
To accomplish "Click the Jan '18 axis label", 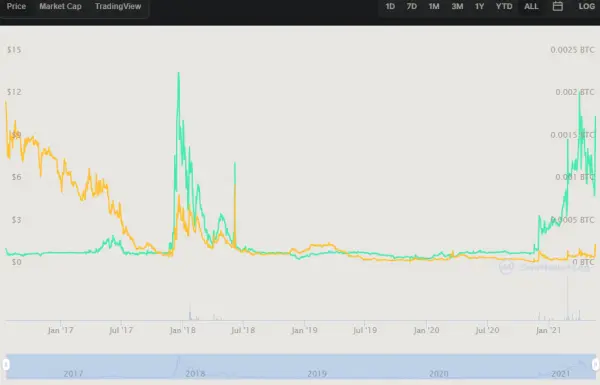I will [x=183, y=330].
